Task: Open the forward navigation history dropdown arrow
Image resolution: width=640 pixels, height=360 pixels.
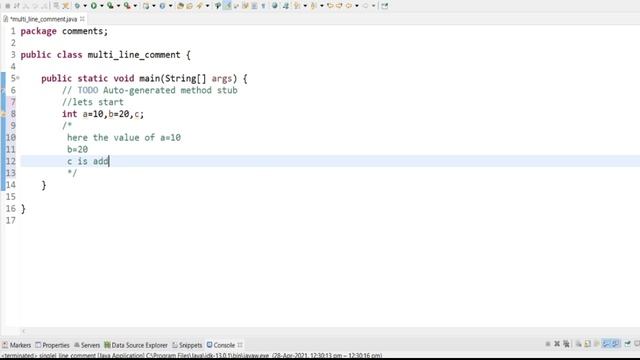Action: point(373,6)
